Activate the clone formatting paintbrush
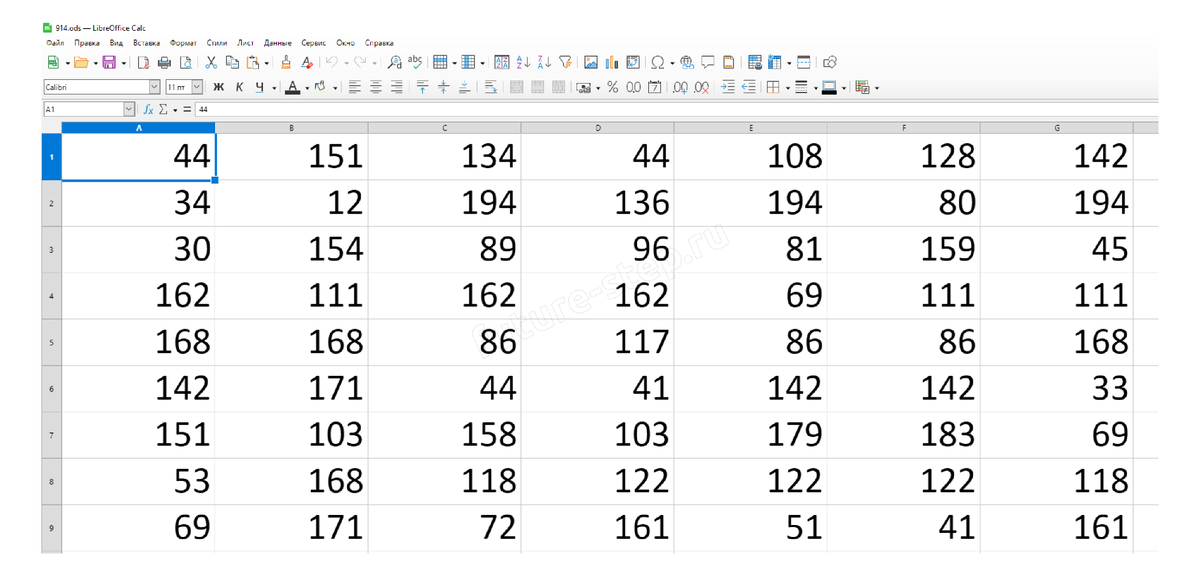This screenshot has height=574, width=1200. point(286,62)
